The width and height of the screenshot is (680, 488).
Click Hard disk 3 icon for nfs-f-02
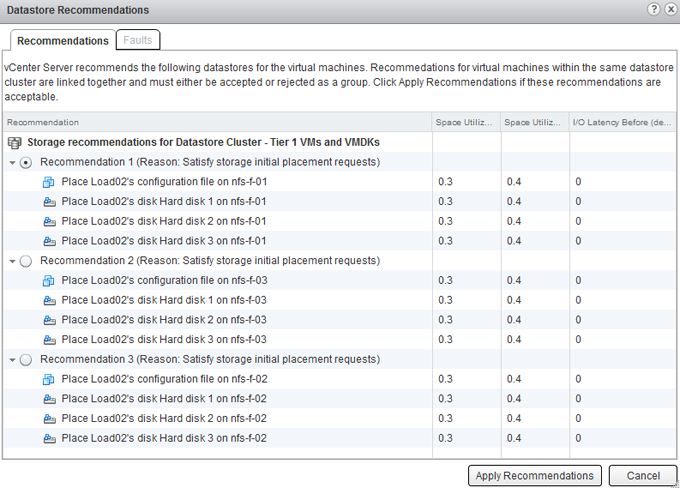pos(49,438)
